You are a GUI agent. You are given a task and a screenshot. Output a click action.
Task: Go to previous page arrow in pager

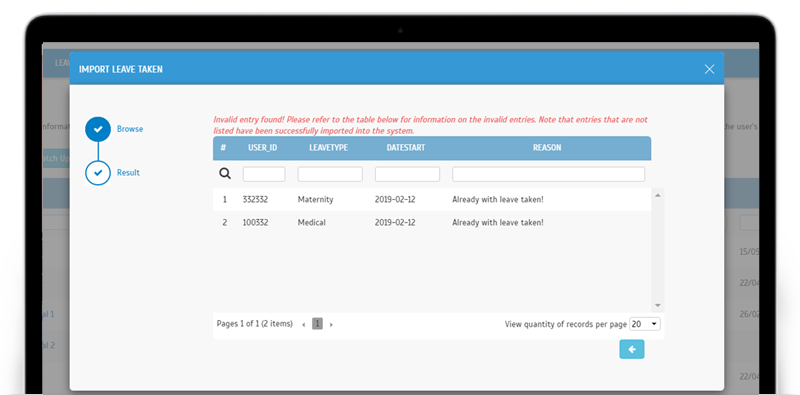click(x=304, y=325)
